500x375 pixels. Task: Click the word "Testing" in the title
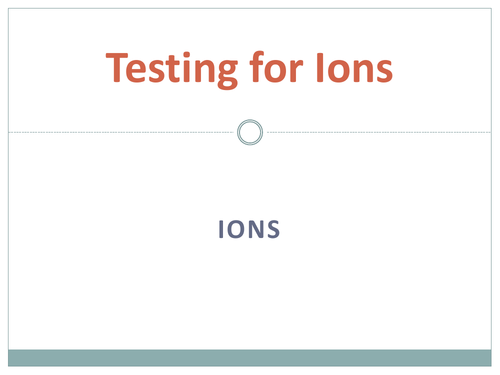(172, 69)
